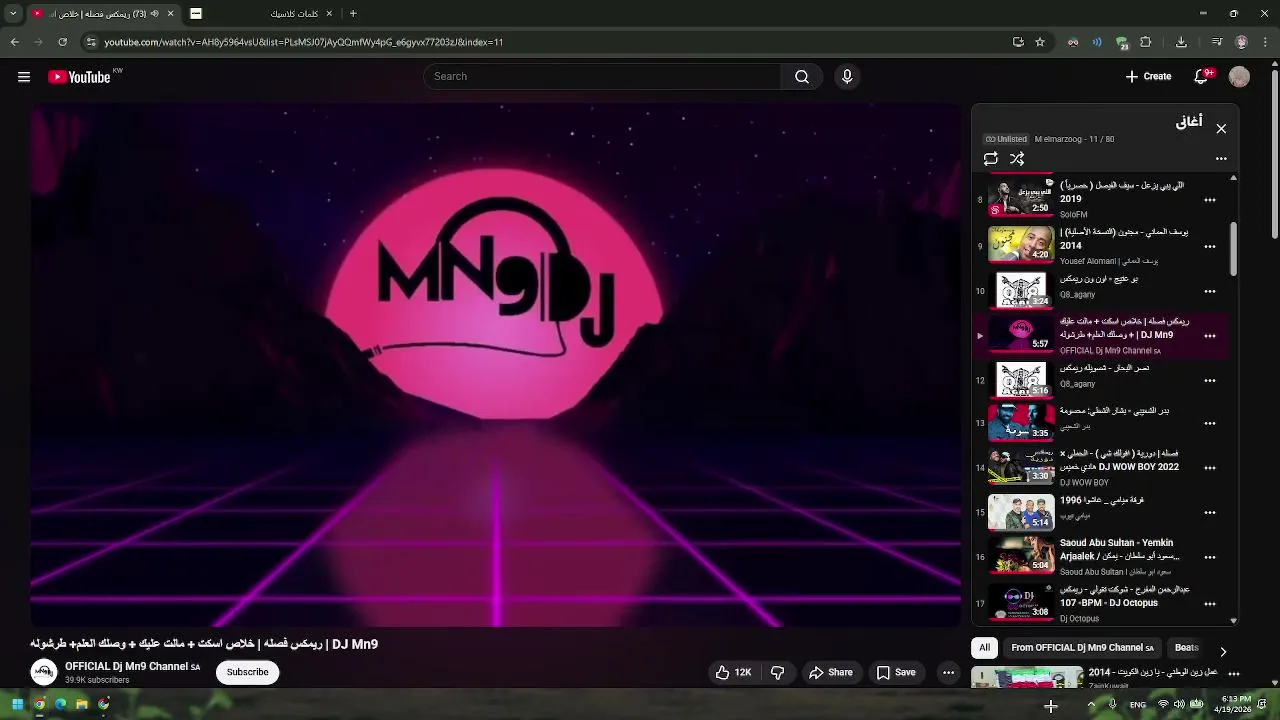Open browser three-dot menu
The image size is (1280, 720).
point(1265,42)
